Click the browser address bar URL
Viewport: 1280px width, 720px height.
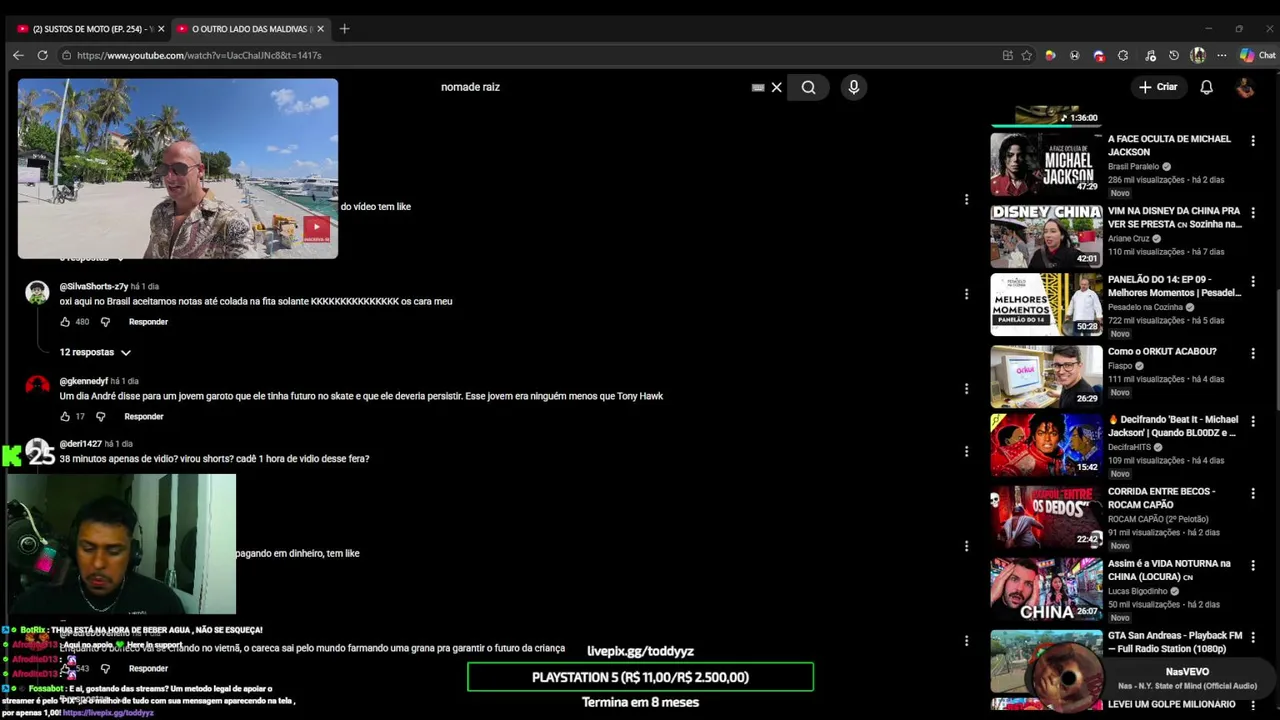(199, 55)
